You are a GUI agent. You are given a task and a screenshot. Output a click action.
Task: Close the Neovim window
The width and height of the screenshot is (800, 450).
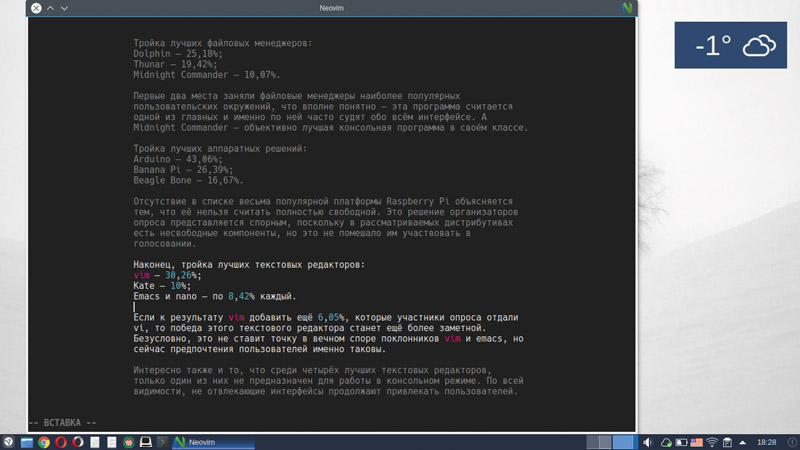coord(36,8)
